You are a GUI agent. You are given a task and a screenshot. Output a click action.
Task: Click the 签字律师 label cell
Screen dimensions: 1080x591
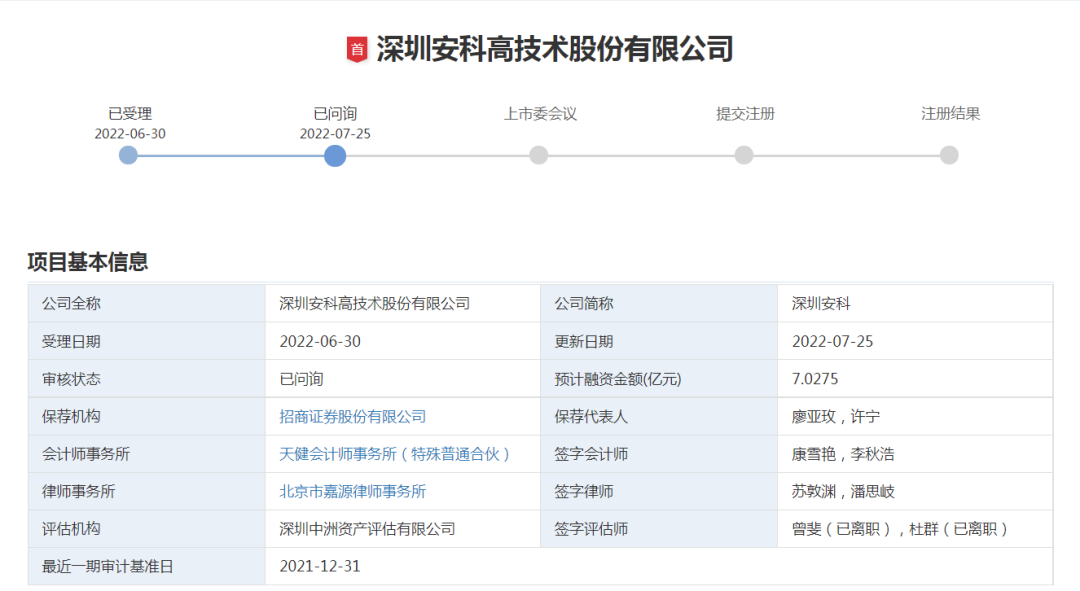[x=659, y=491]
